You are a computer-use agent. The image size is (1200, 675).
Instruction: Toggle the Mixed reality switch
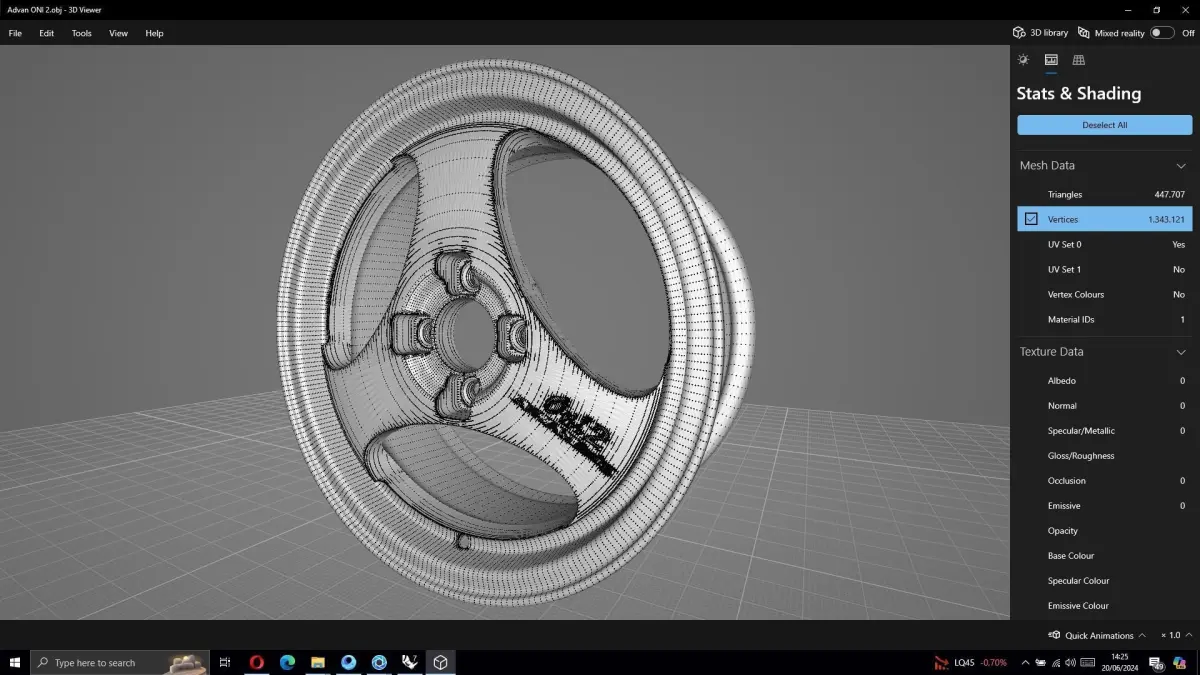pos(1161,33)
